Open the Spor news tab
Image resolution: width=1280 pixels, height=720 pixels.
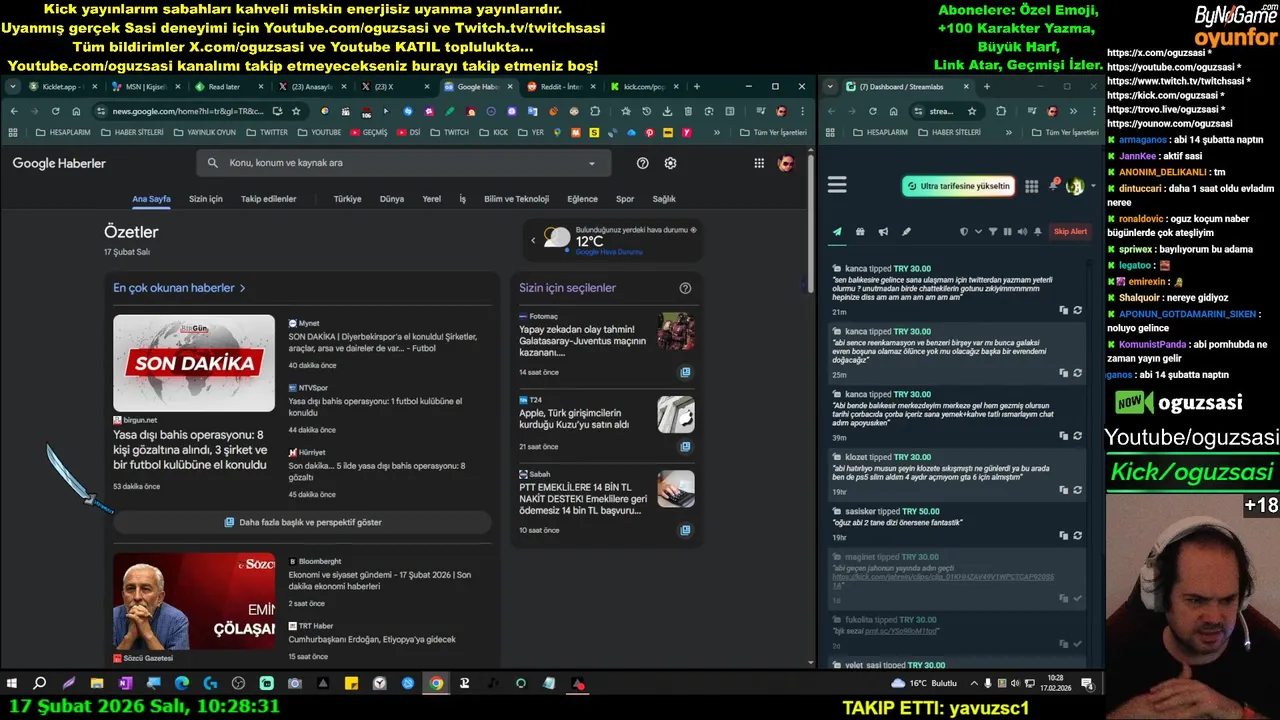(625, 199)
